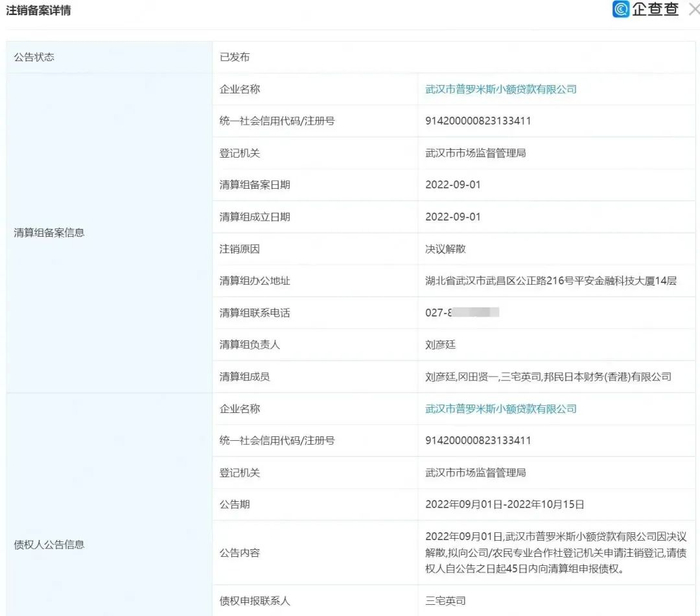Click credit code in 清算组备案信息 section
The image size is (700, 616).
[x=478, y=121]
